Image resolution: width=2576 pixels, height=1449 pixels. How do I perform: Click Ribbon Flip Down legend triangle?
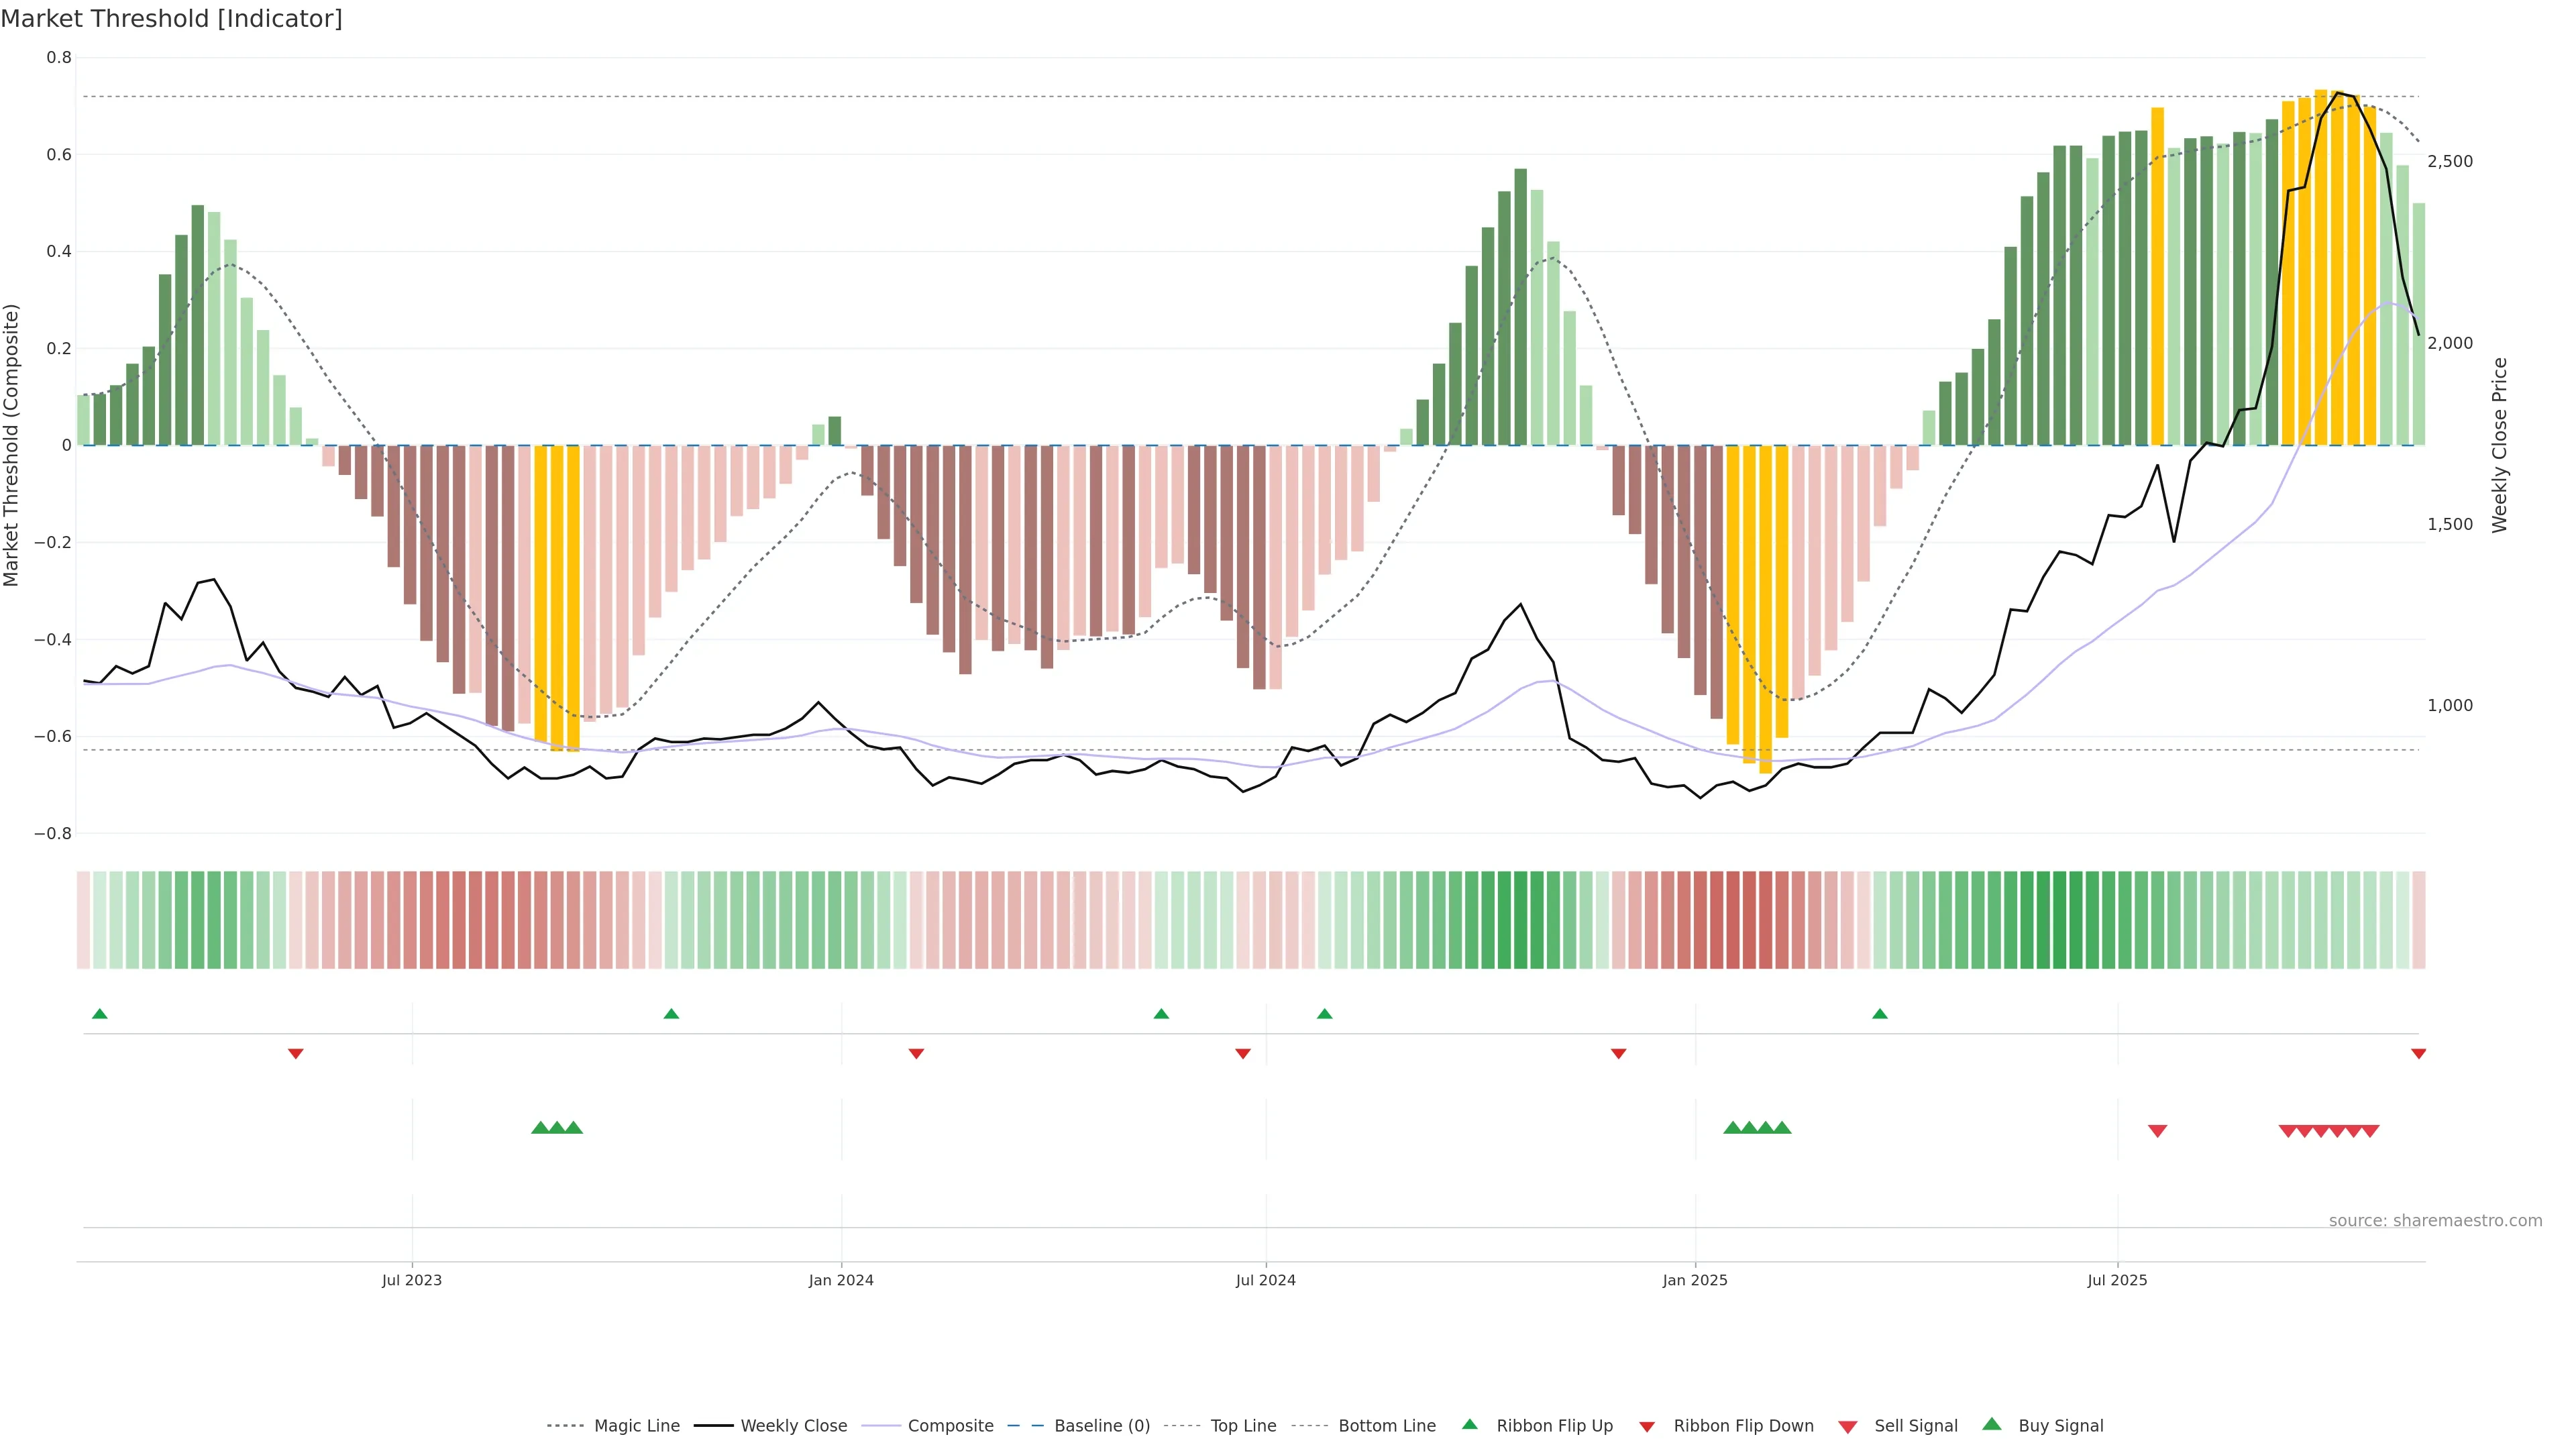point(1647,1426)
